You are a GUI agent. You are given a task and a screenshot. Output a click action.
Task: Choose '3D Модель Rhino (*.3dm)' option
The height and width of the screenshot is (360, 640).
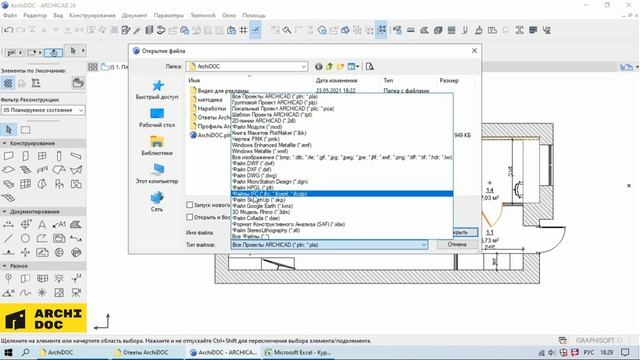(x=342, y=212)
